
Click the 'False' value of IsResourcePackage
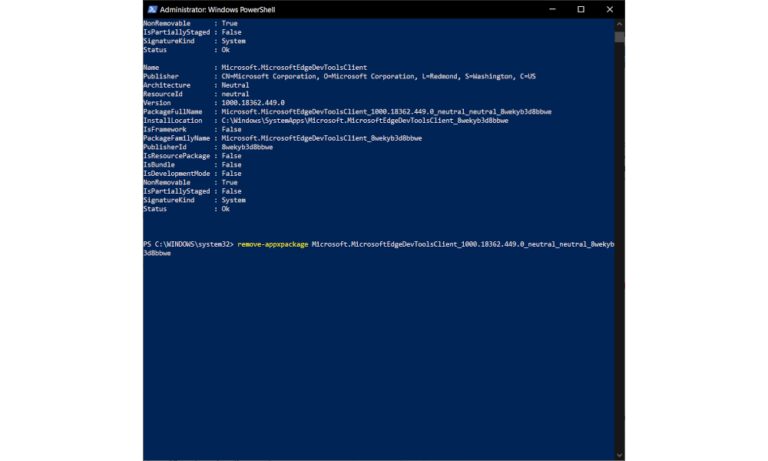(x=231, y=156)
